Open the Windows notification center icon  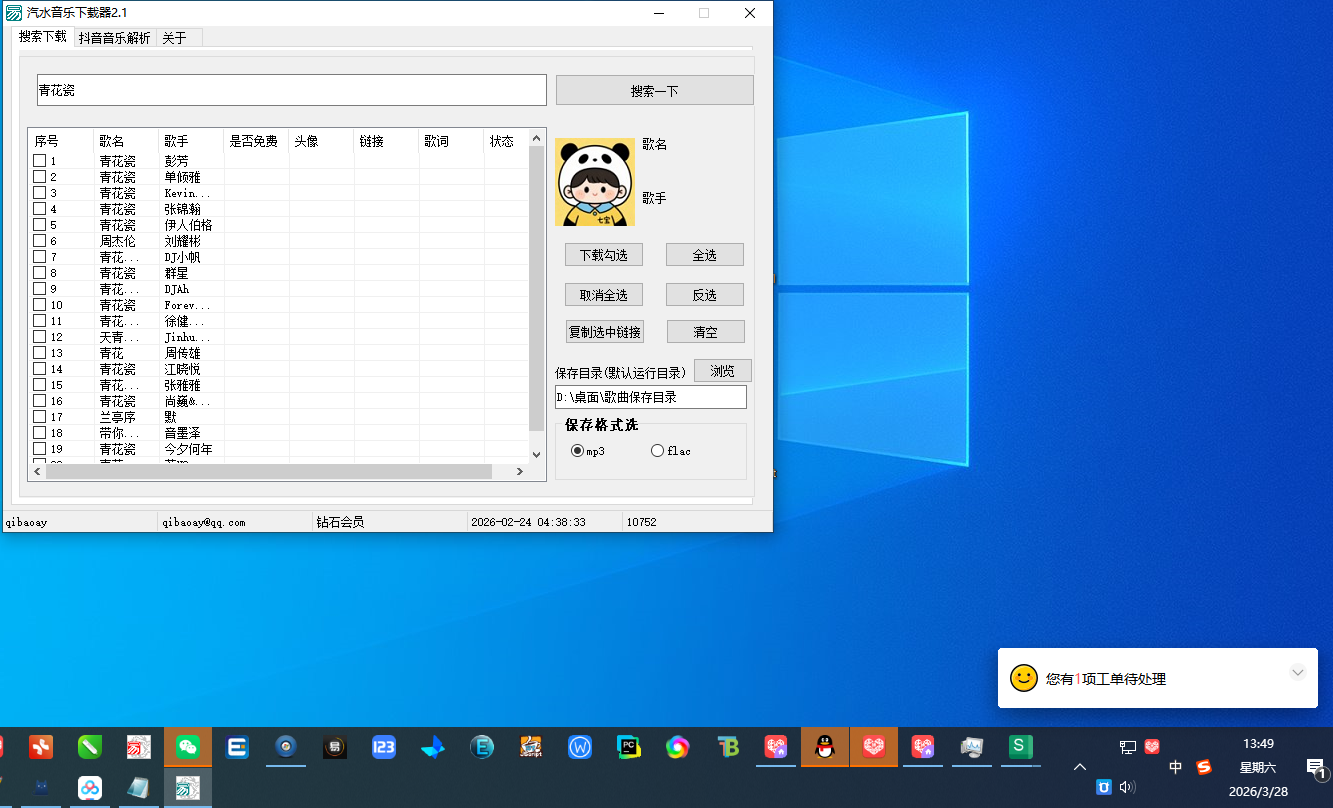1316,767
